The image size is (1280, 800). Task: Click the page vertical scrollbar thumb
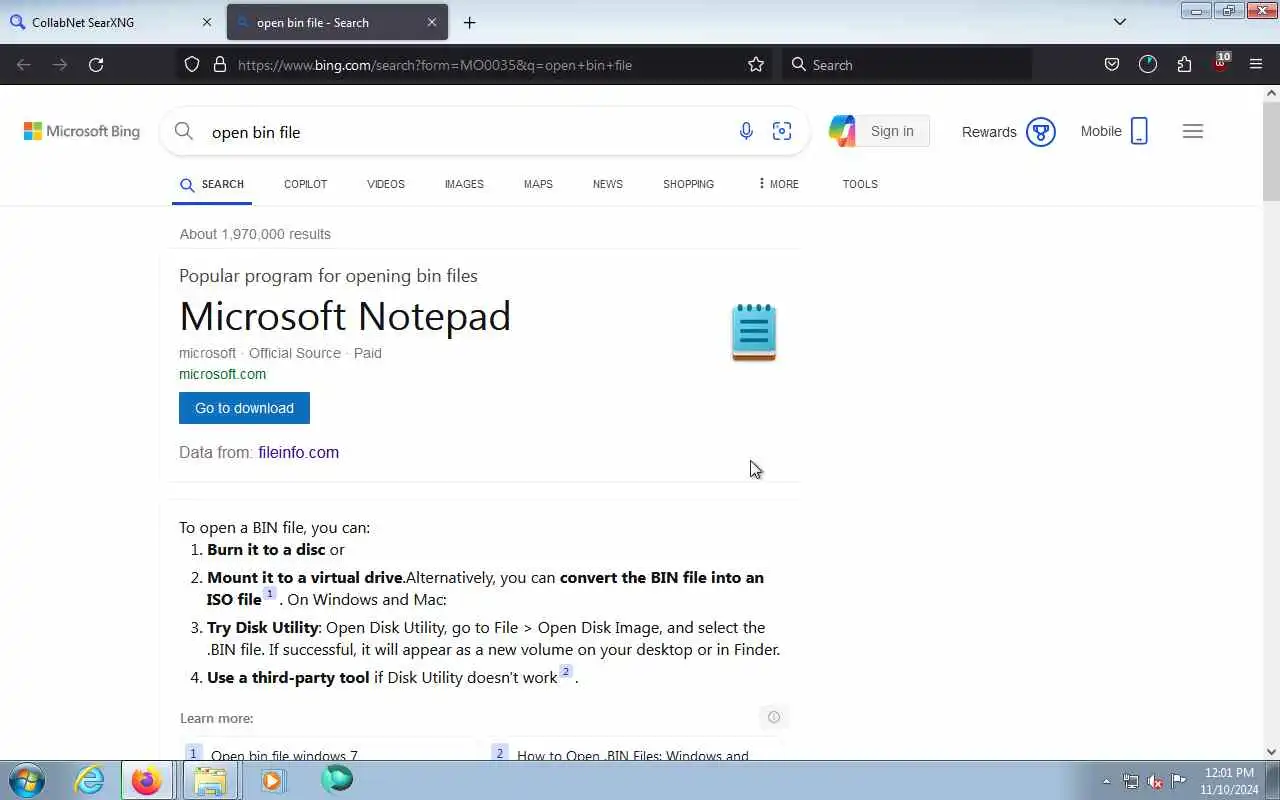coord(1271,149)
